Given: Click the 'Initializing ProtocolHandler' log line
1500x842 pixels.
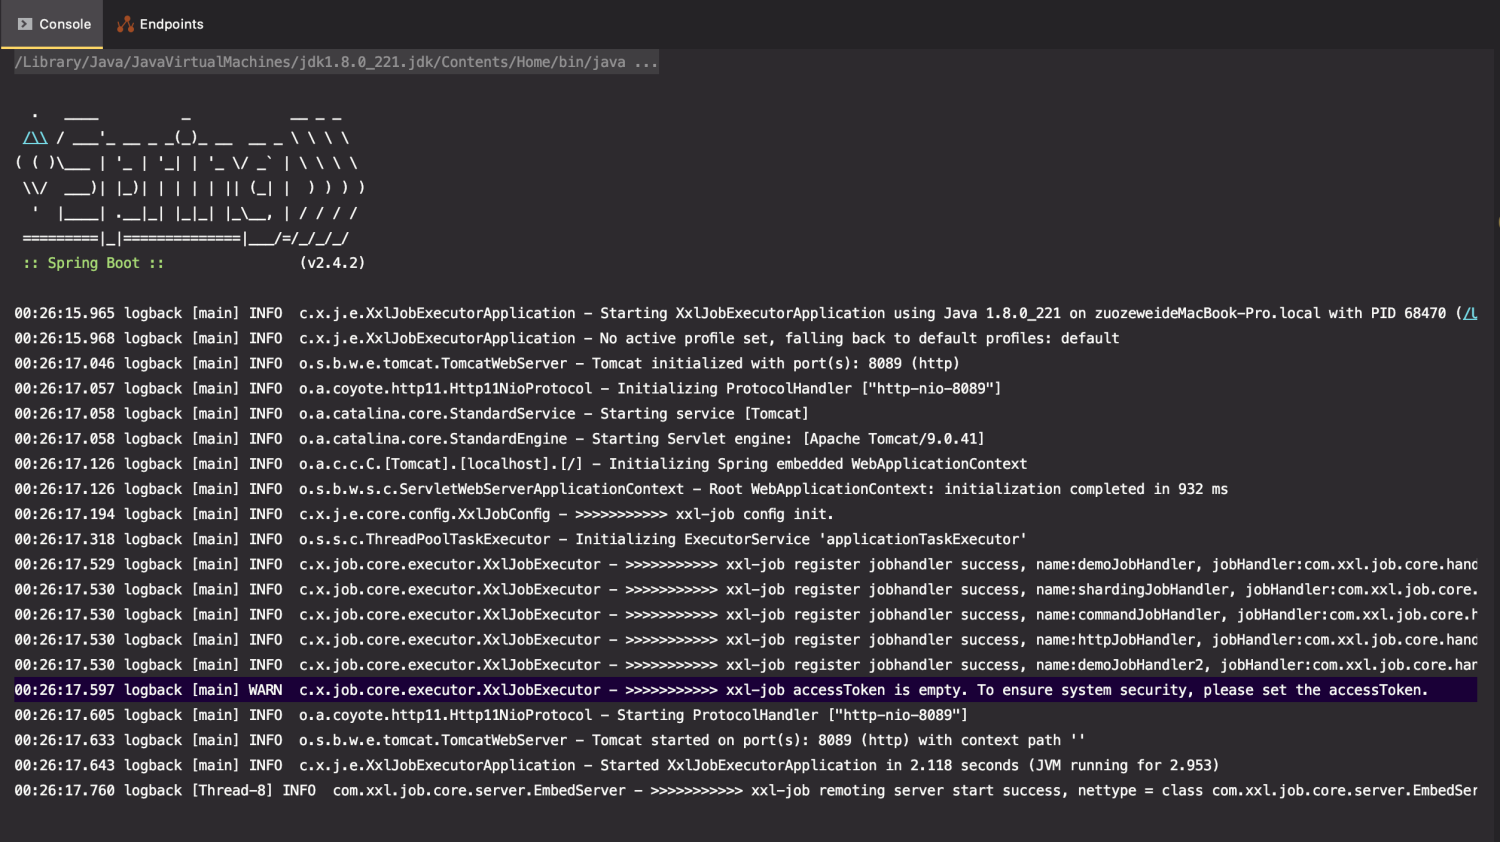Looking at the screenshot, I should 508,388.
